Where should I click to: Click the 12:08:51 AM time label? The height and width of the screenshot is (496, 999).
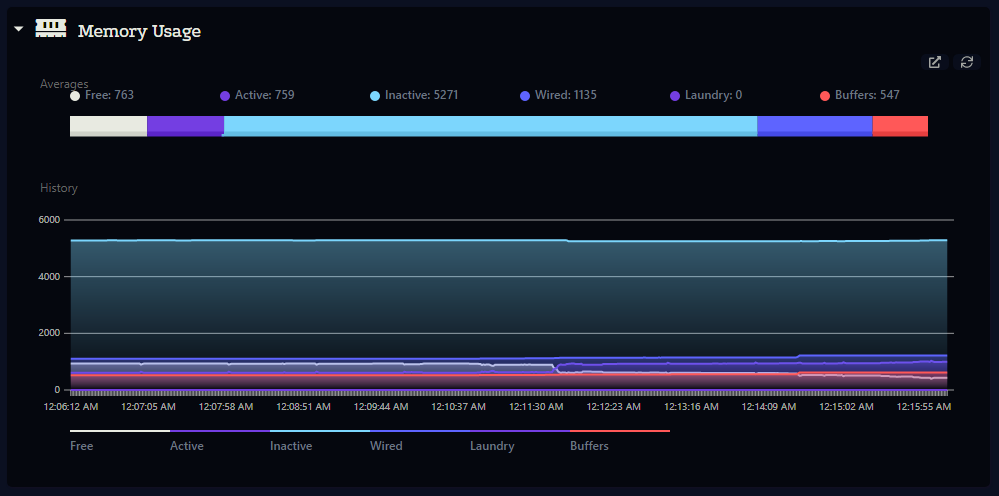(x=303, y=407)
